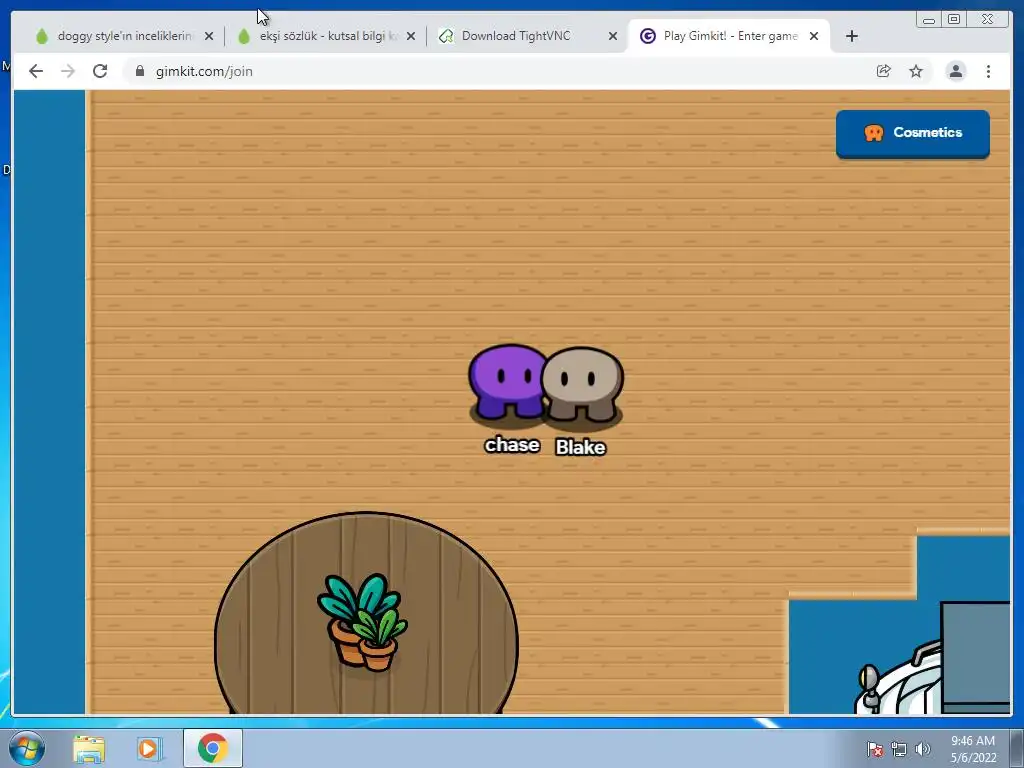The width and height of the screenshot is (1024, 768).
Task: Minimize the Chrome window
Action: coord(929,20)
